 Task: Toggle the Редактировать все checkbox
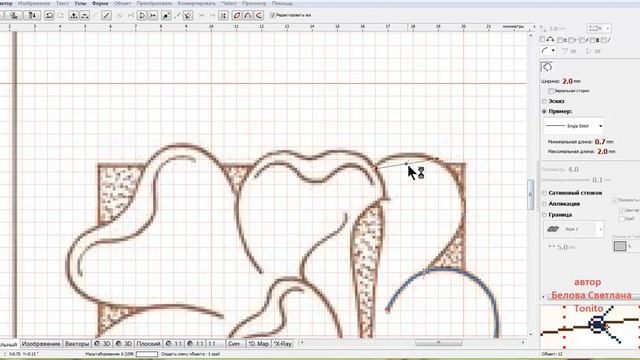pyautogui.click(x=273, y=16)
